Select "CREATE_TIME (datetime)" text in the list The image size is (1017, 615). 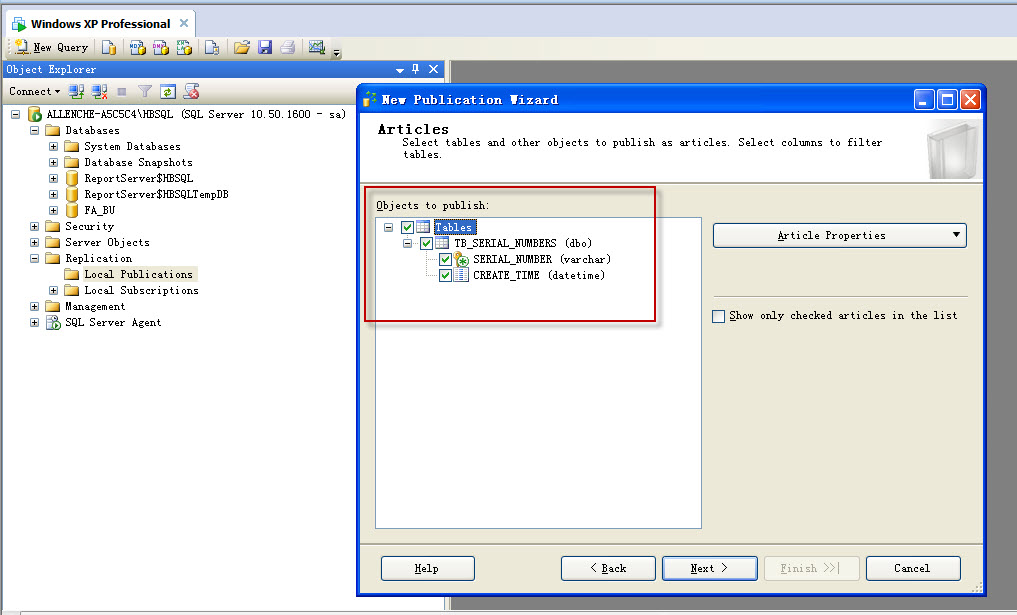(539, 275)
